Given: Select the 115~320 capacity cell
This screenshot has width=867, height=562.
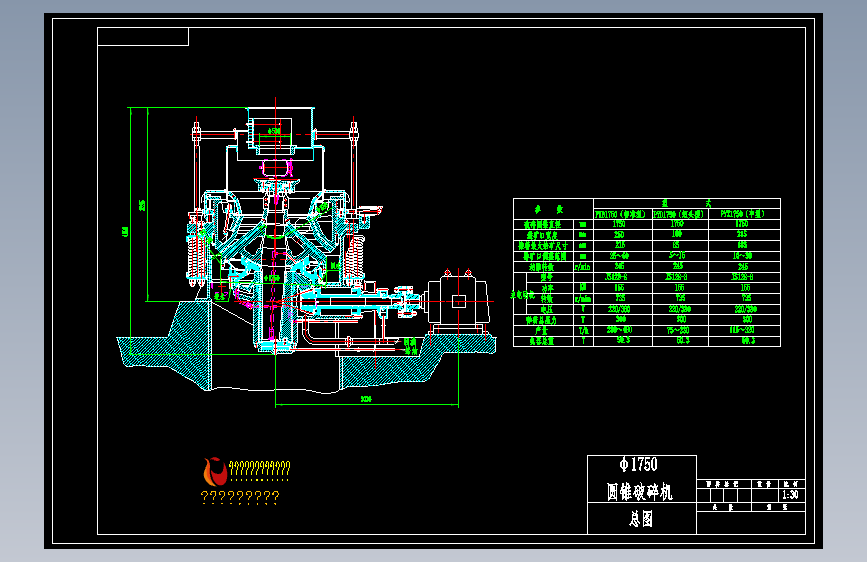Looking at the screenshot, I should (742, 330).
